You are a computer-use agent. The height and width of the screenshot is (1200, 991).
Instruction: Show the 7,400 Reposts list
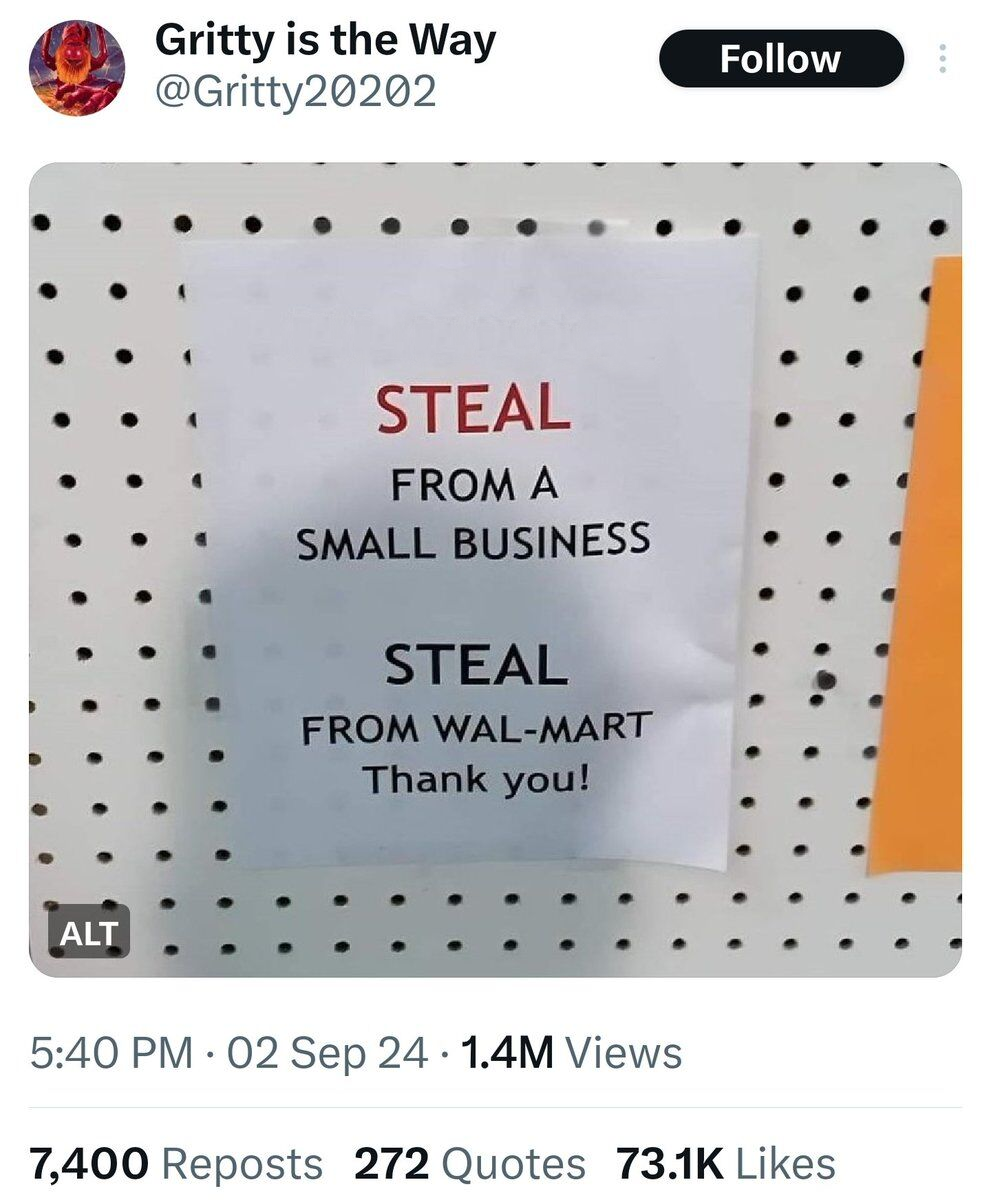pyautogui.click(x=176, y=1163)
